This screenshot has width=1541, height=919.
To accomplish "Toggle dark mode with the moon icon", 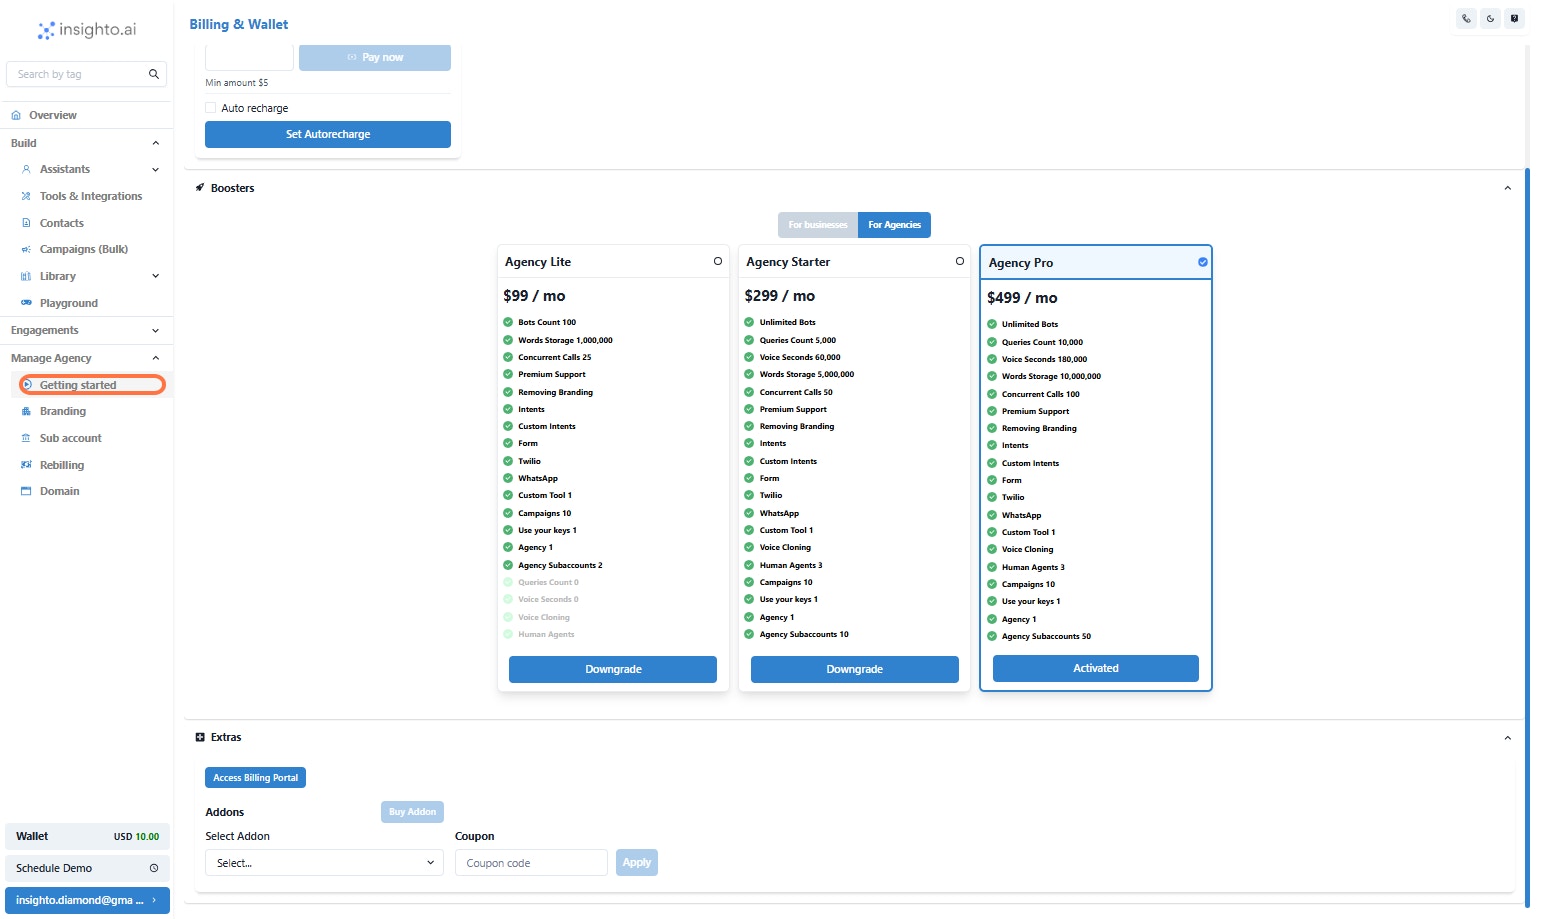I will coord(1490,18).
